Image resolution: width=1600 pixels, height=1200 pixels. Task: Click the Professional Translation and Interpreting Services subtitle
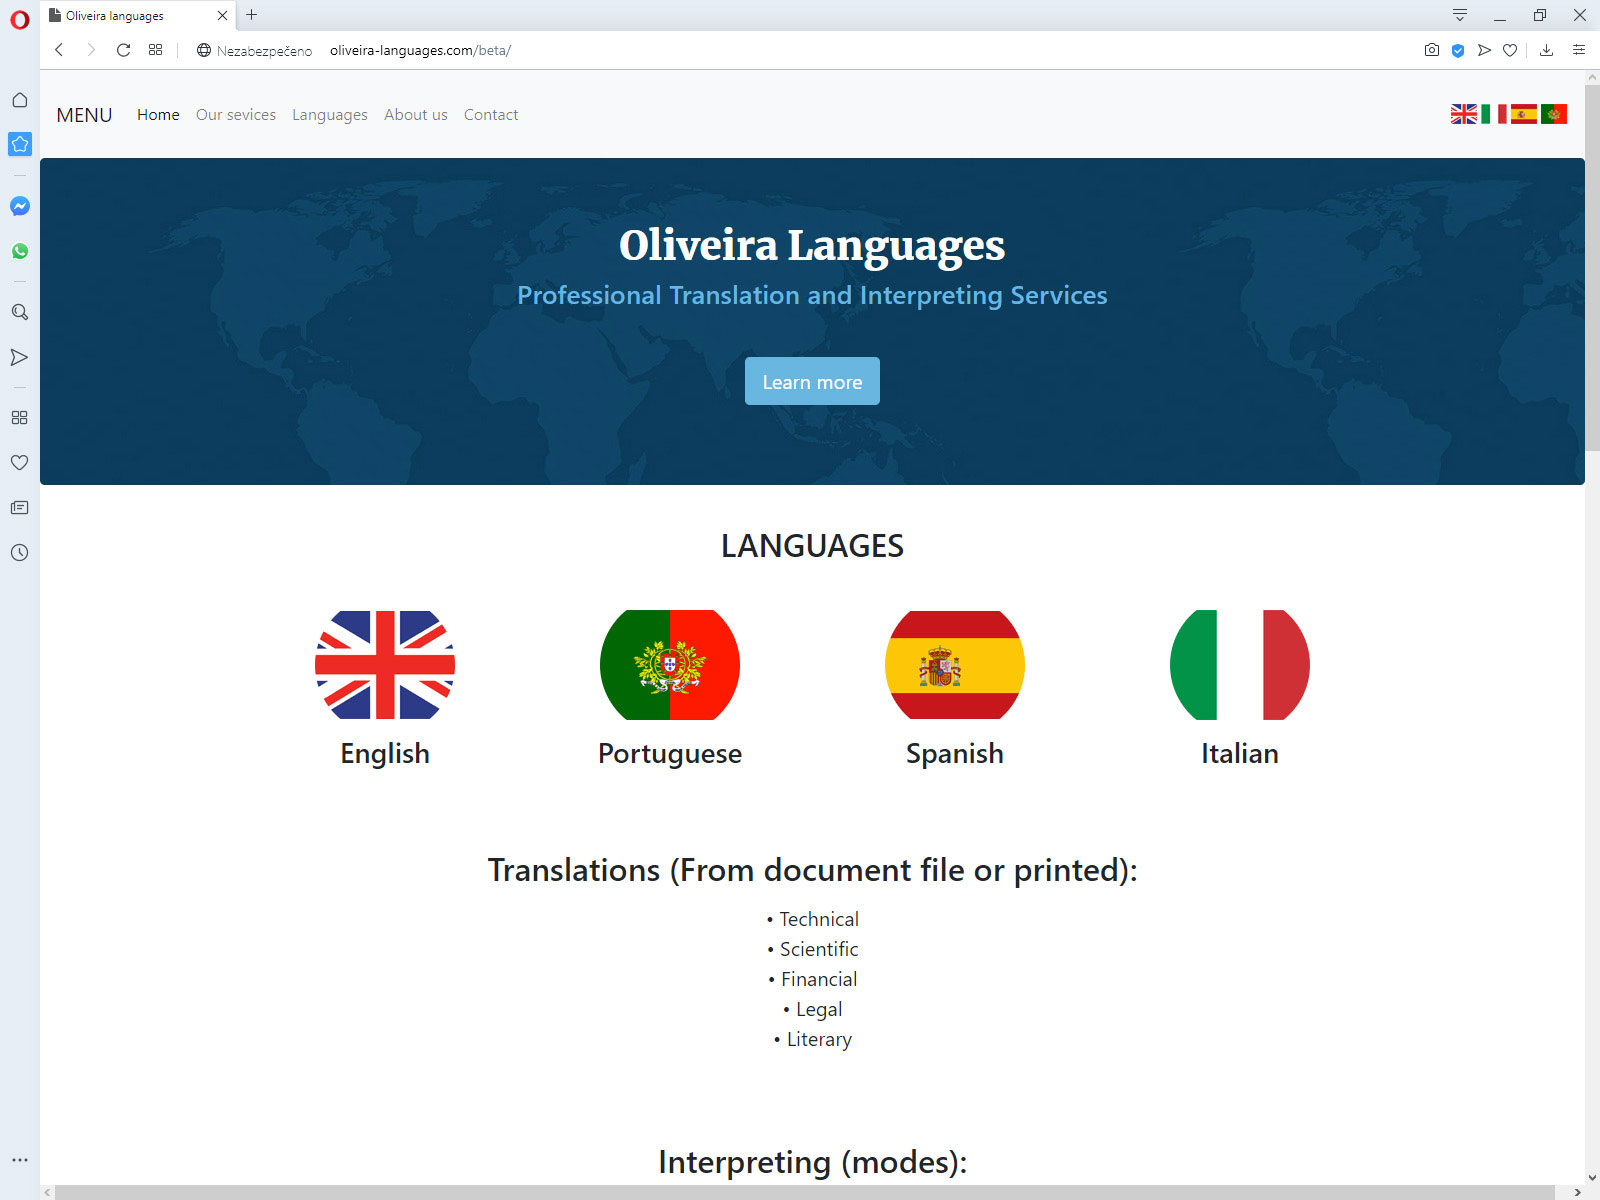tap(812, 296)
